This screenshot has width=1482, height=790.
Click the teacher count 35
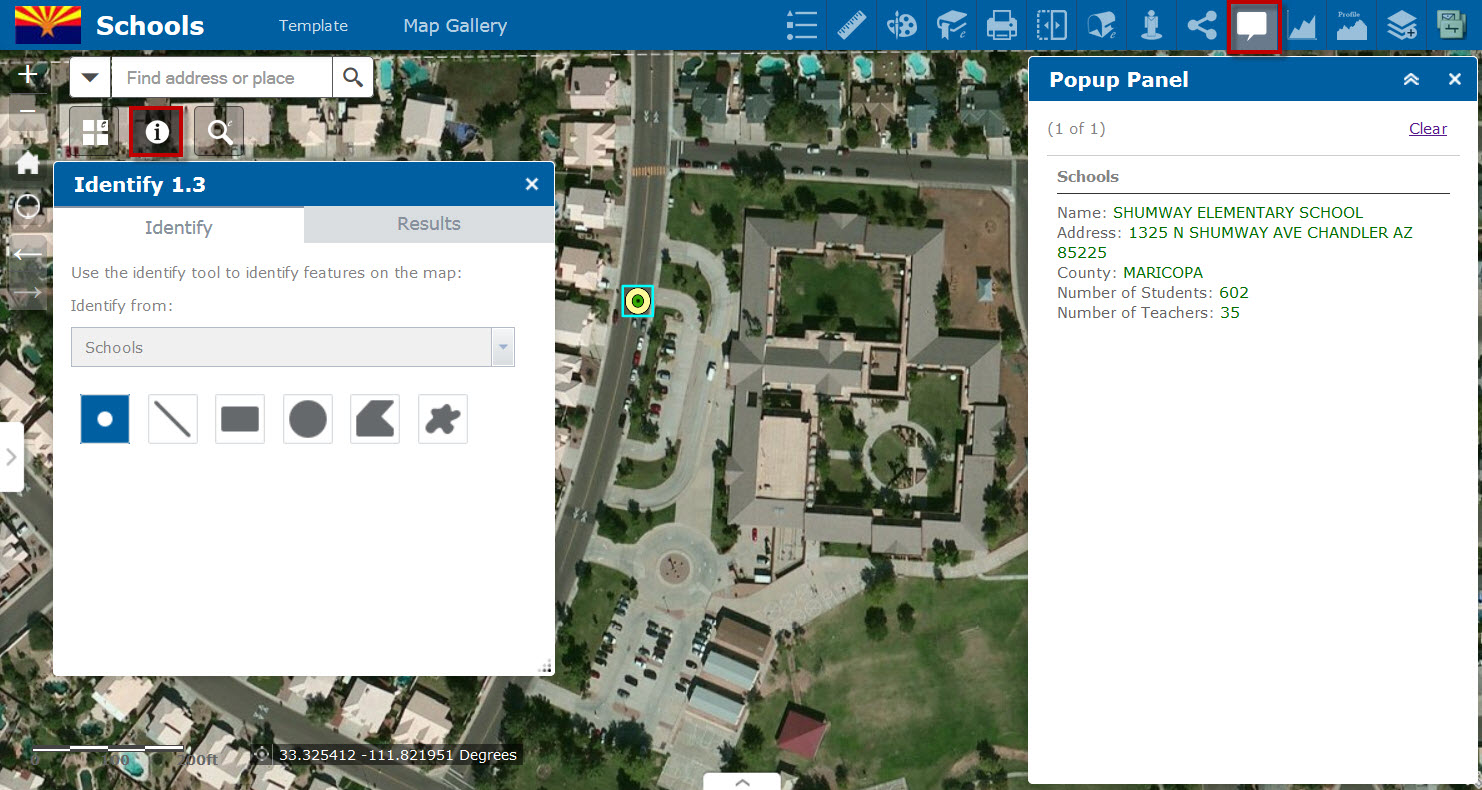[x=1229, y=312]
